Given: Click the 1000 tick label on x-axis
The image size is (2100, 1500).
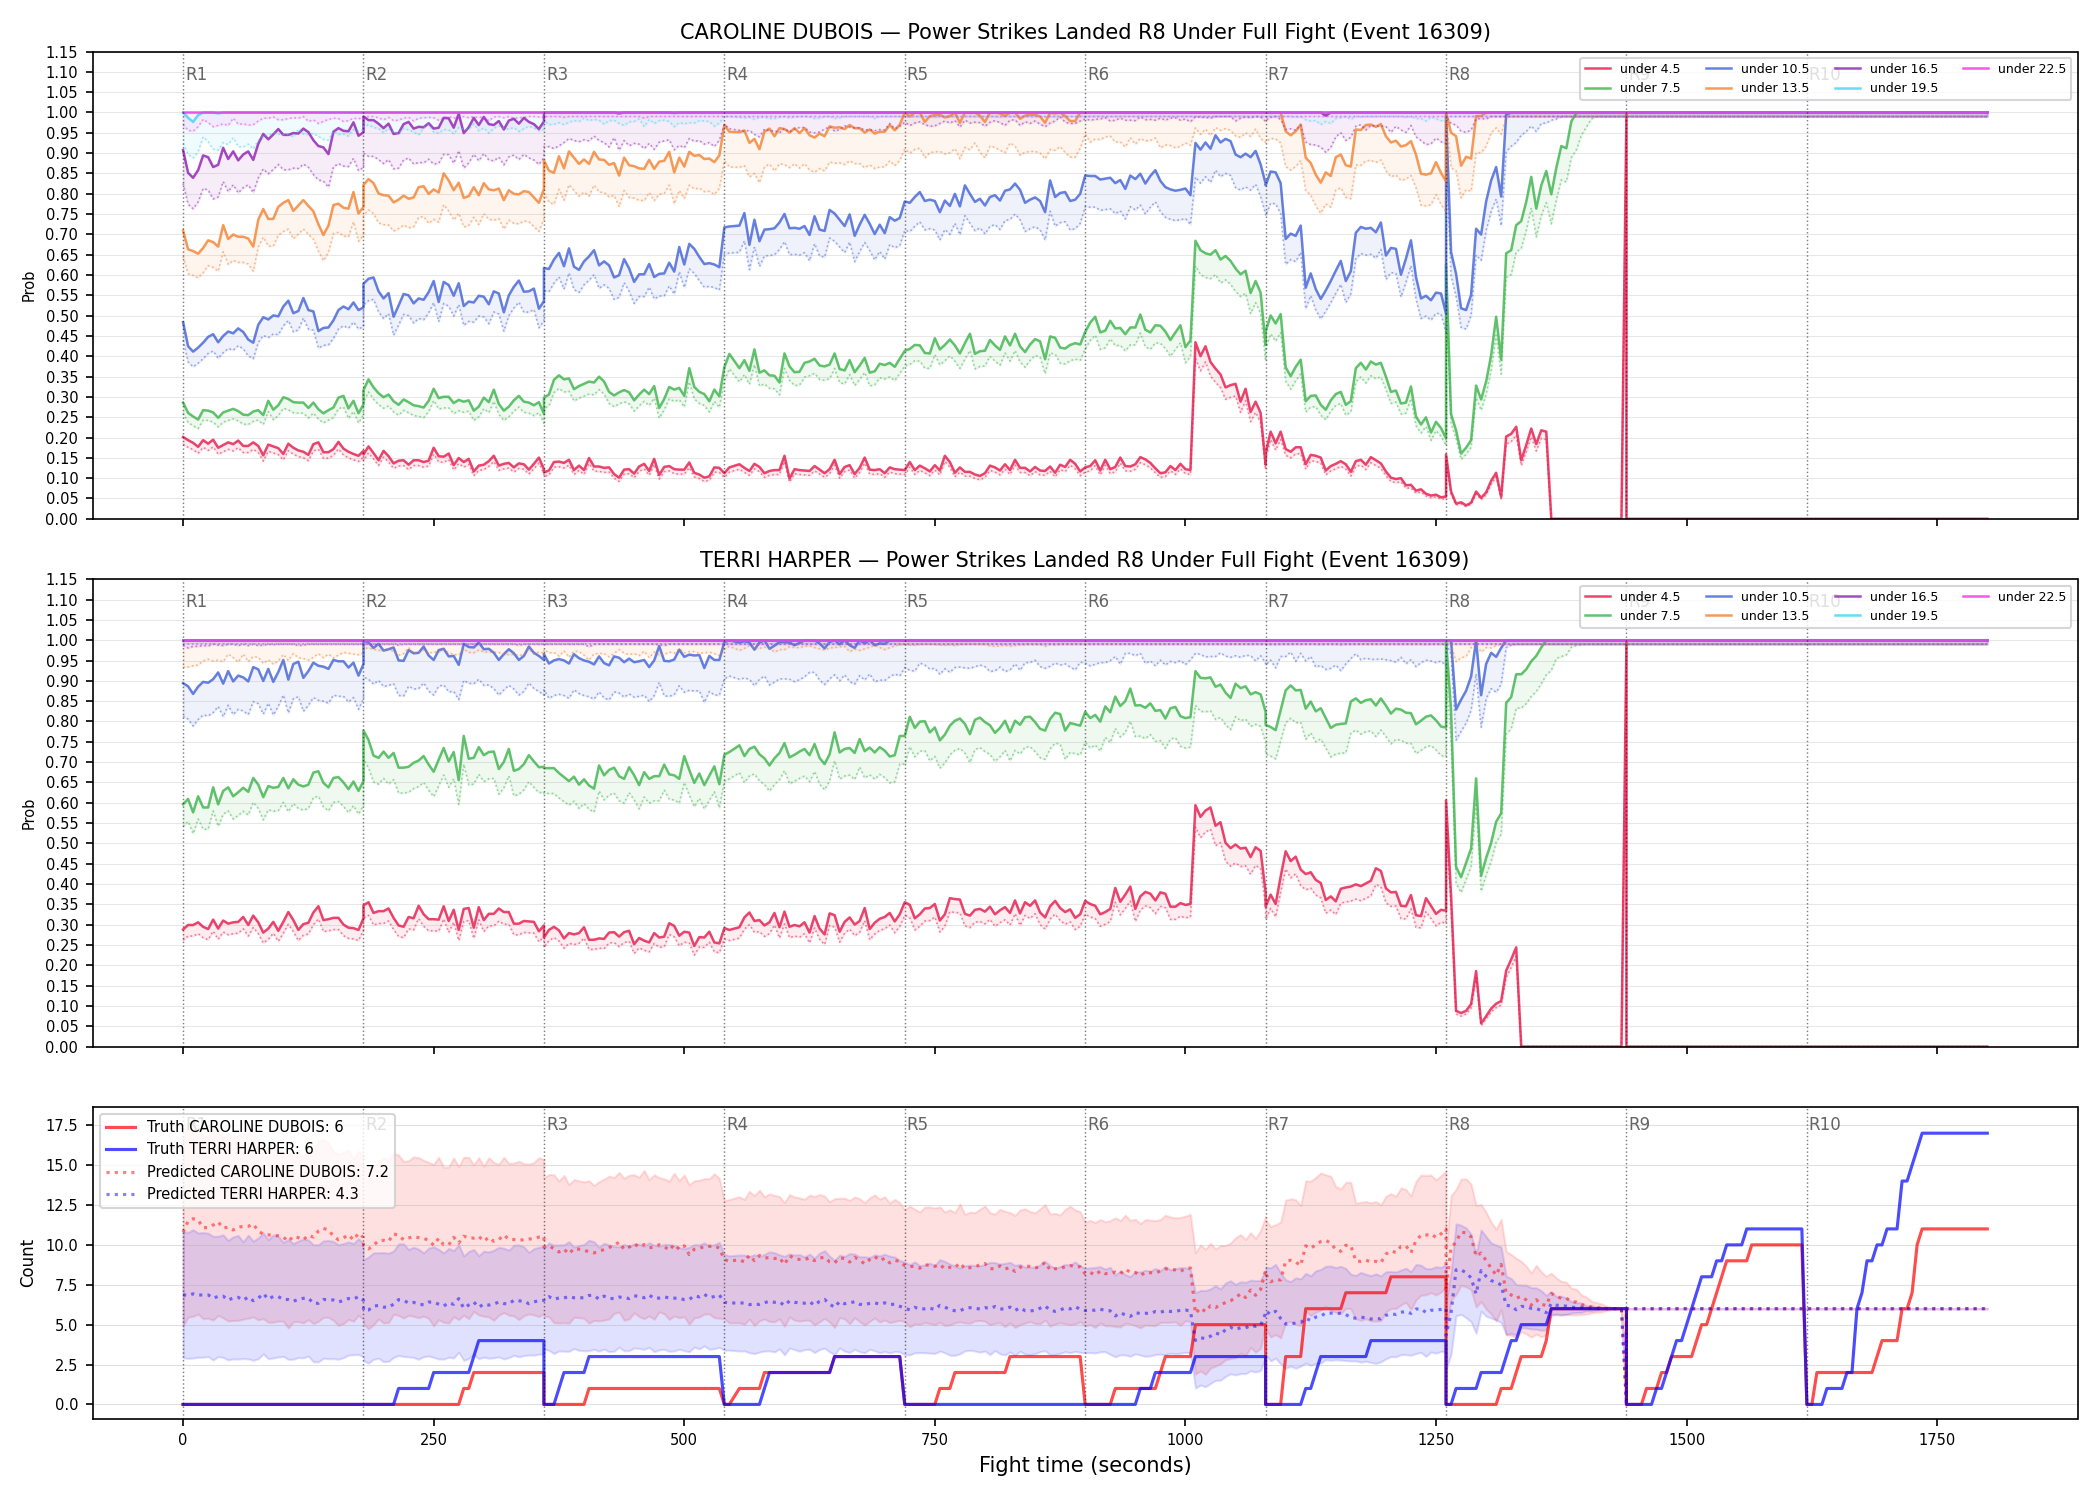Looking at the screenshot, I should [x=1185, y=1440].
